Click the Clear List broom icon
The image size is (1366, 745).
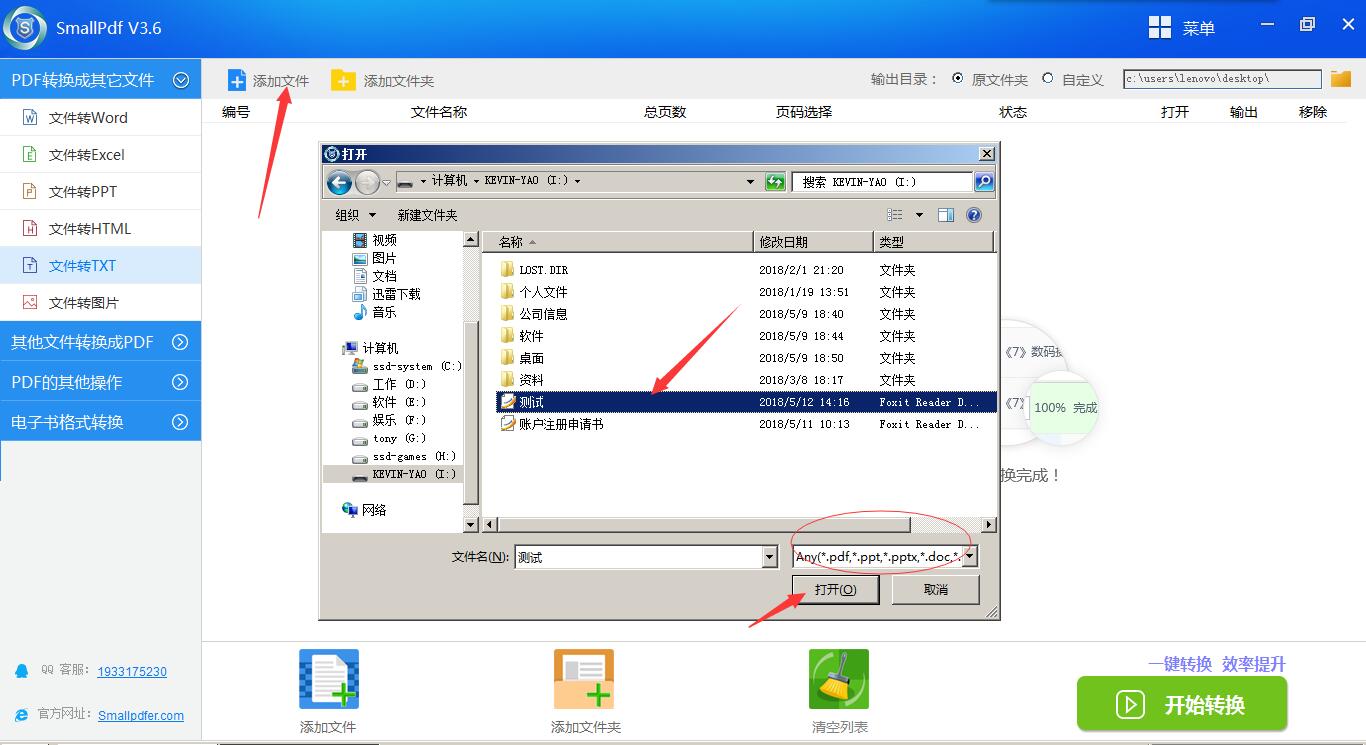(839, 680)
